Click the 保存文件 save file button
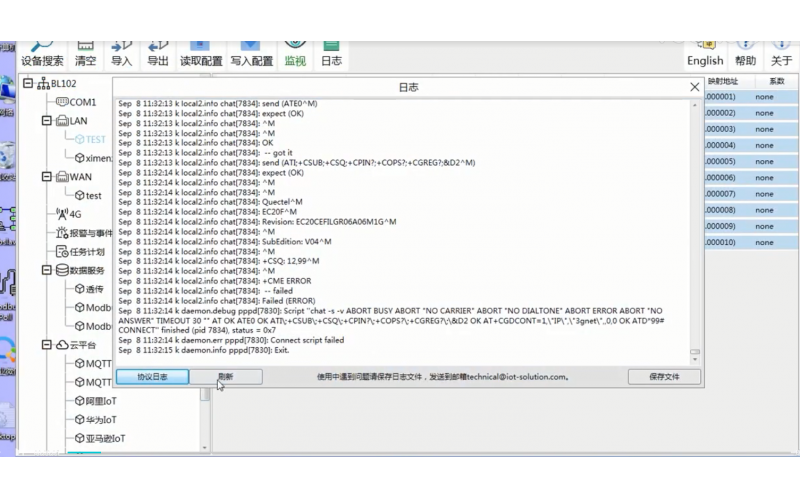The image size is (800, 500). coord(664,377)
